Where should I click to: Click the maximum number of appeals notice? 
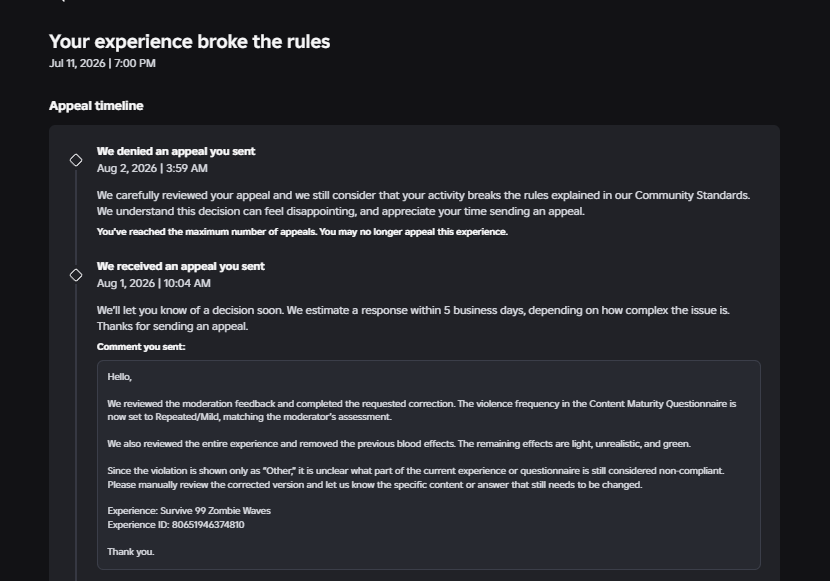(302, 232)
